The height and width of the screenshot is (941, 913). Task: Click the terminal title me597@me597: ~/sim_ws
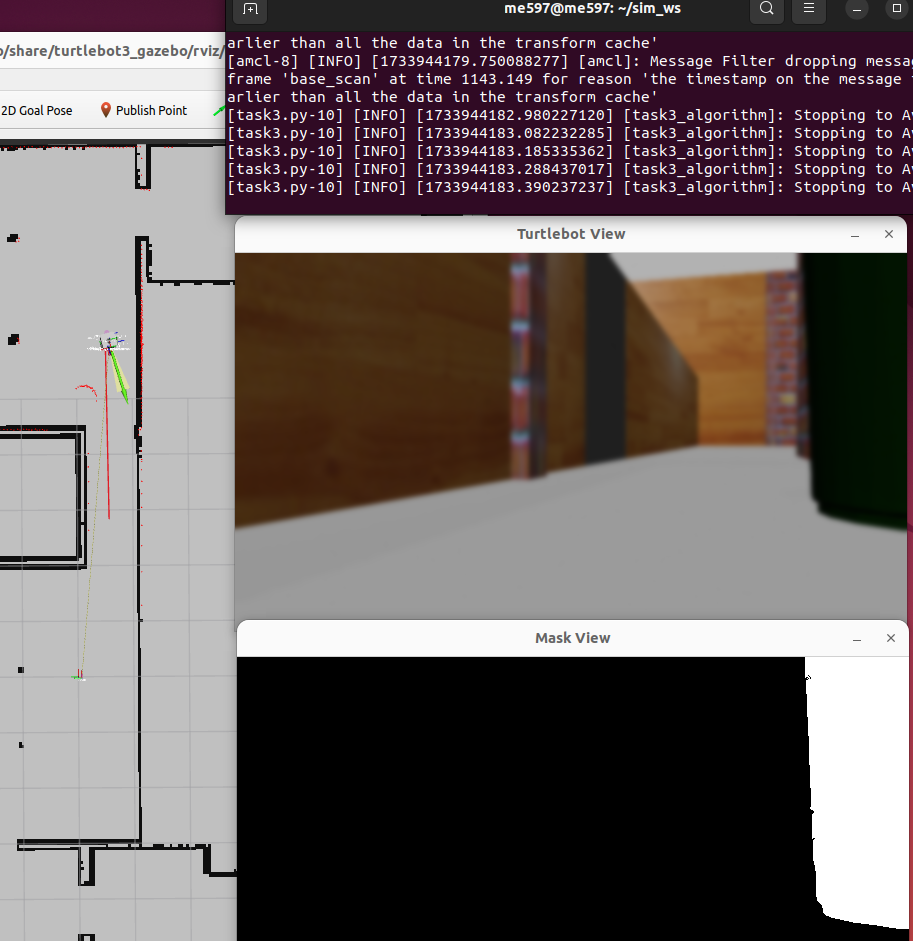coord(592,8)
